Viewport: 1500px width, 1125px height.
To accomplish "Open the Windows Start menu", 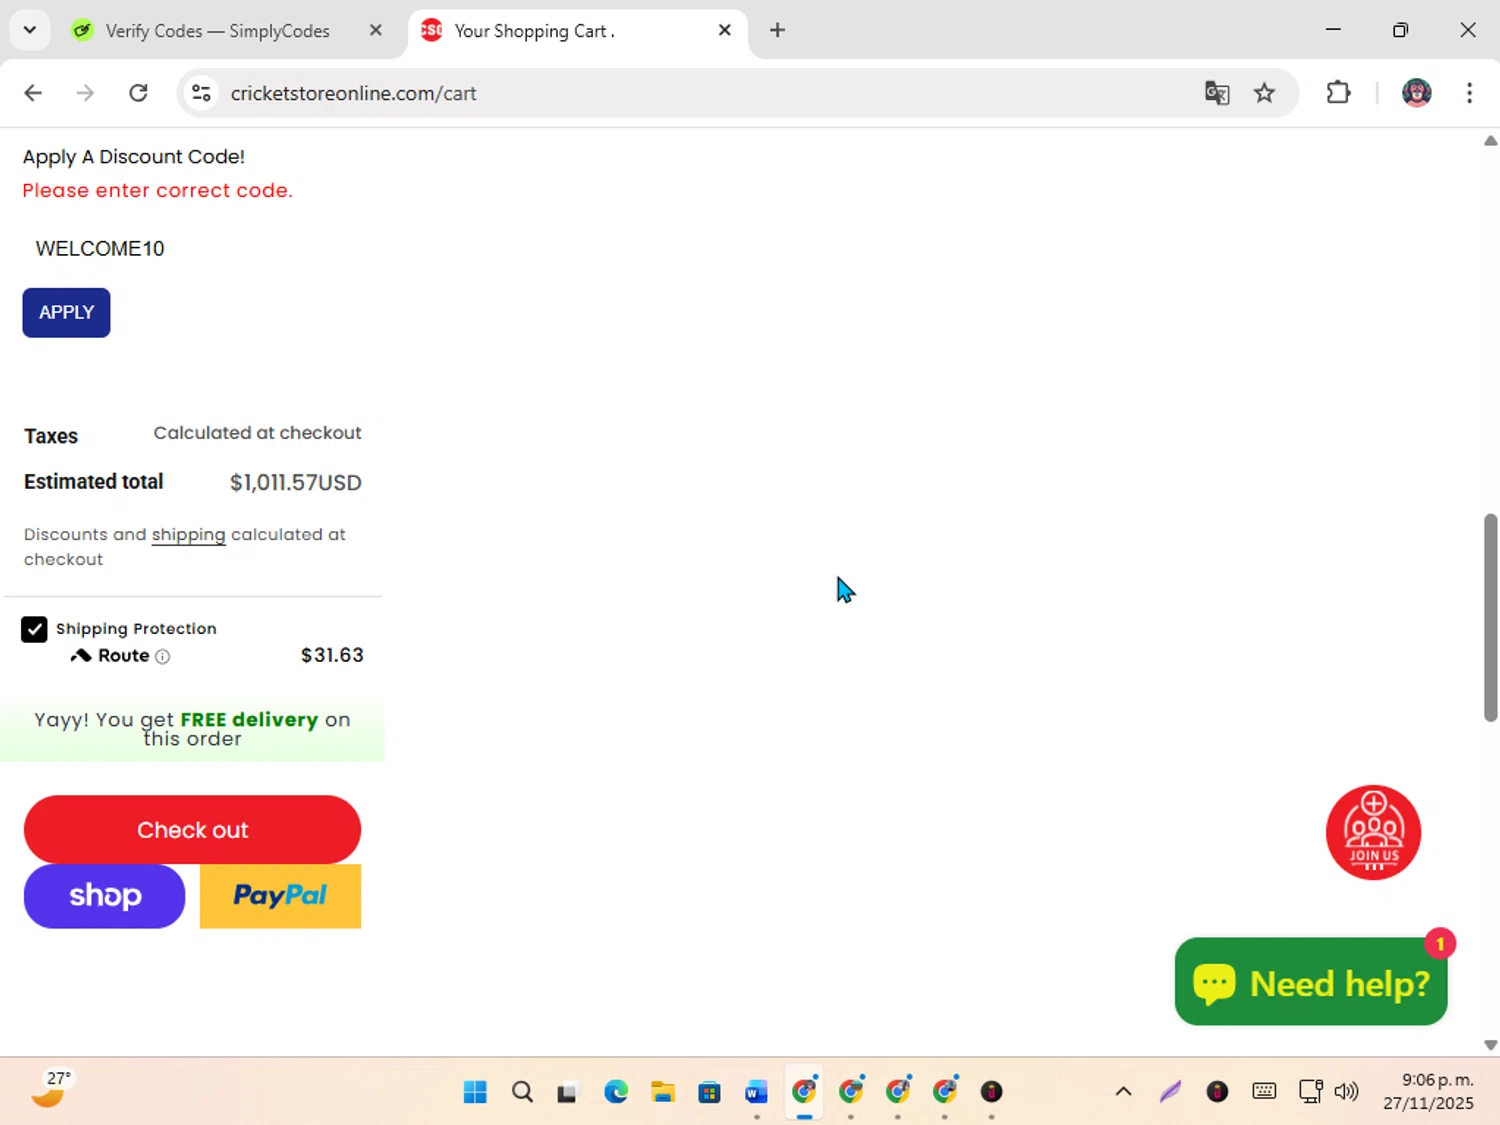I will pyautogui.click(x=475, y=1092).
